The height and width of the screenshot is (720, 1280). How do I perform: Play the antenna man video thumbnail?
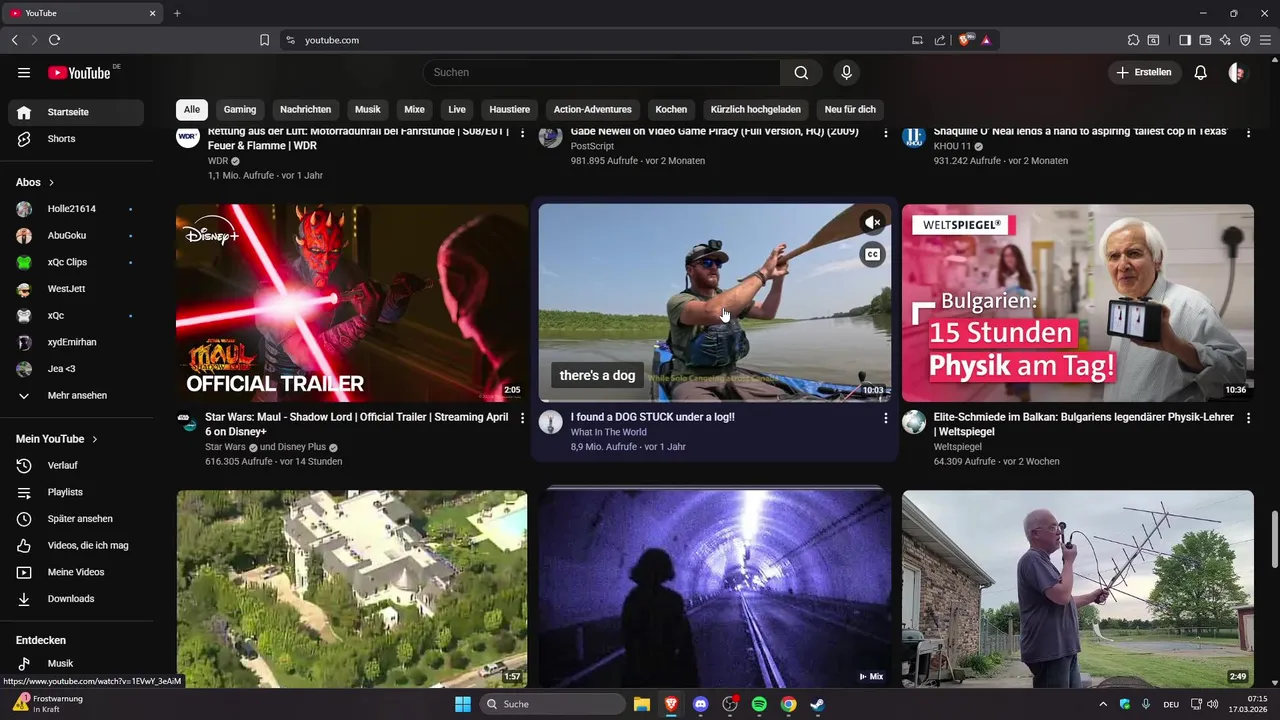click(1078, 589)
